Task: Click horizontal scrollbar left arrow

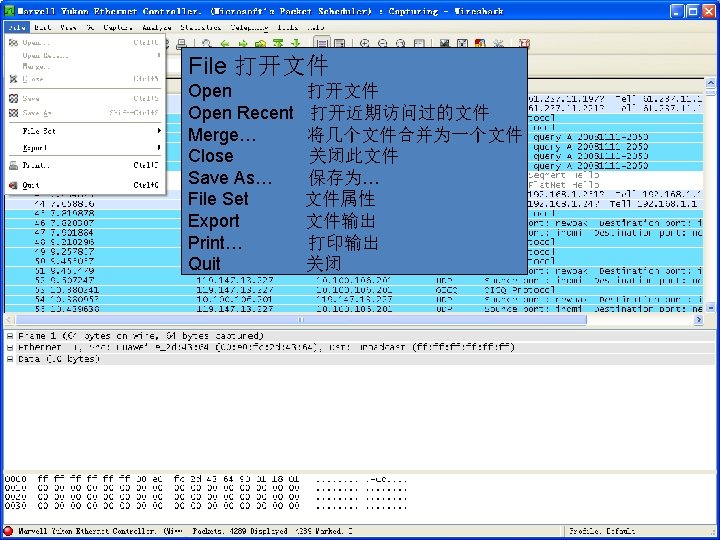Action: [10, 320]
